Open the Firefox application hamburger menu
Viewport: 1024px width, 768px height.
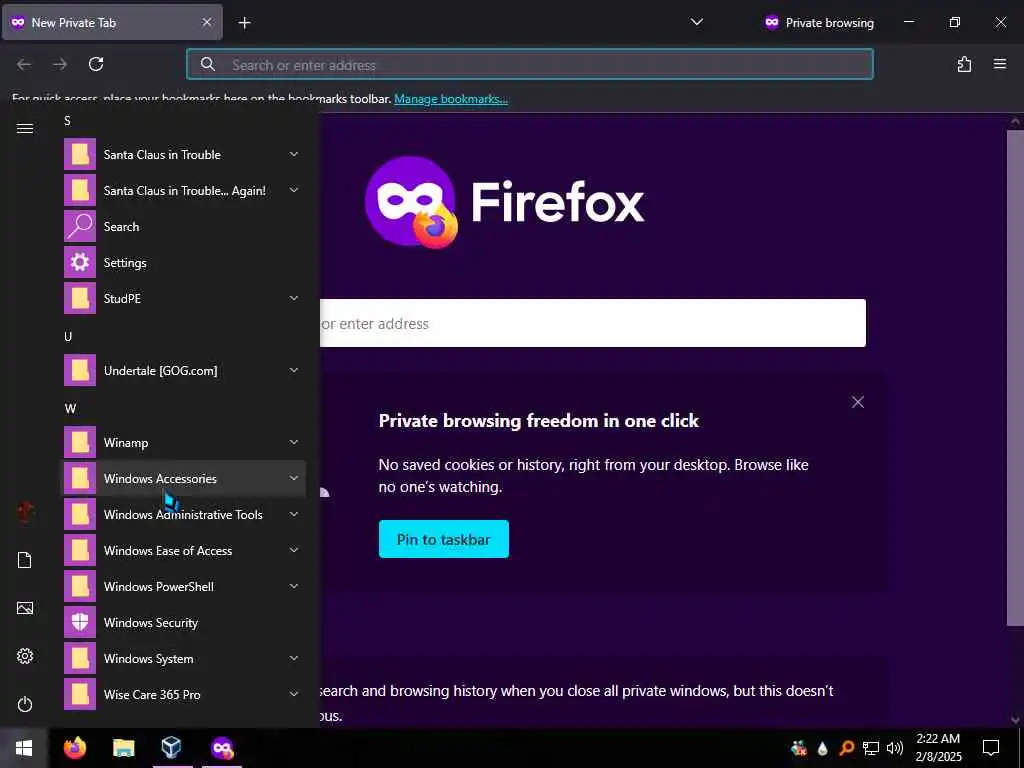click(1000, 64)
